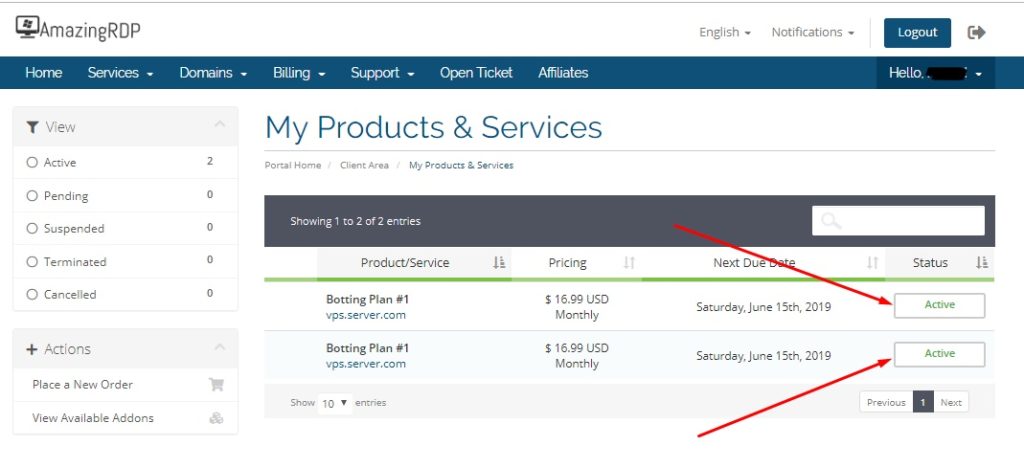Click the plus icon in Actions panel
The width and height of the screenshot is (1024, 468).
coord(32,349)
